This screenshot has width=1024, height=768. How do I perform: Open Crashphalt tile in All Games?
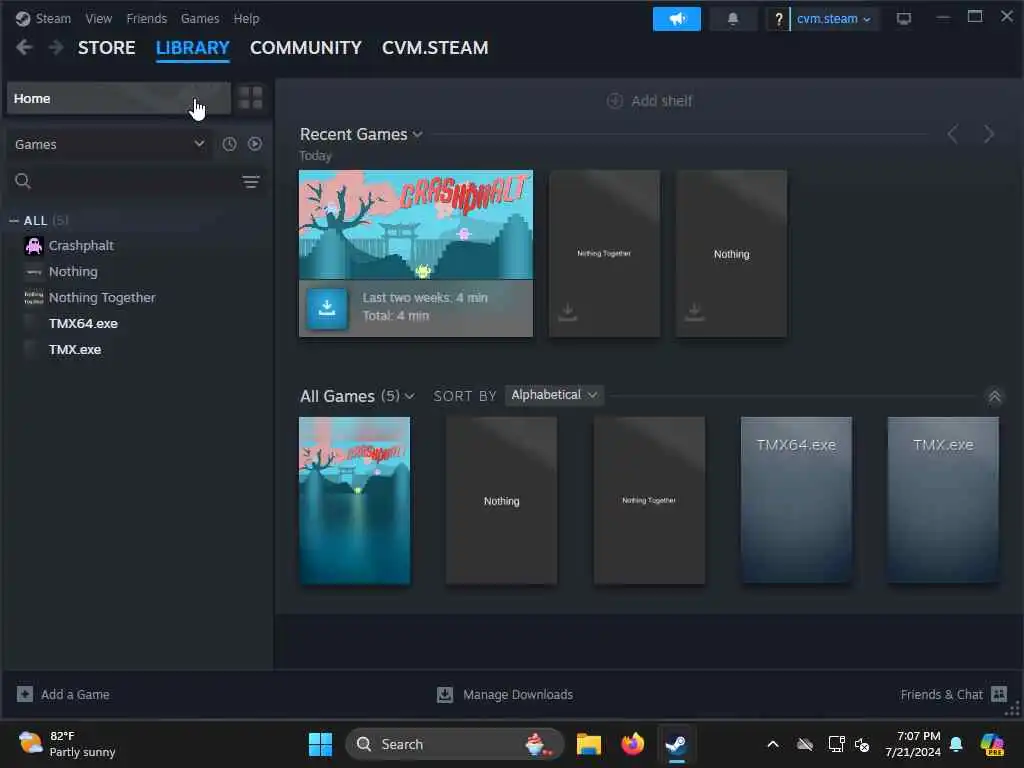pyautogui.click(x=355, y=500)
